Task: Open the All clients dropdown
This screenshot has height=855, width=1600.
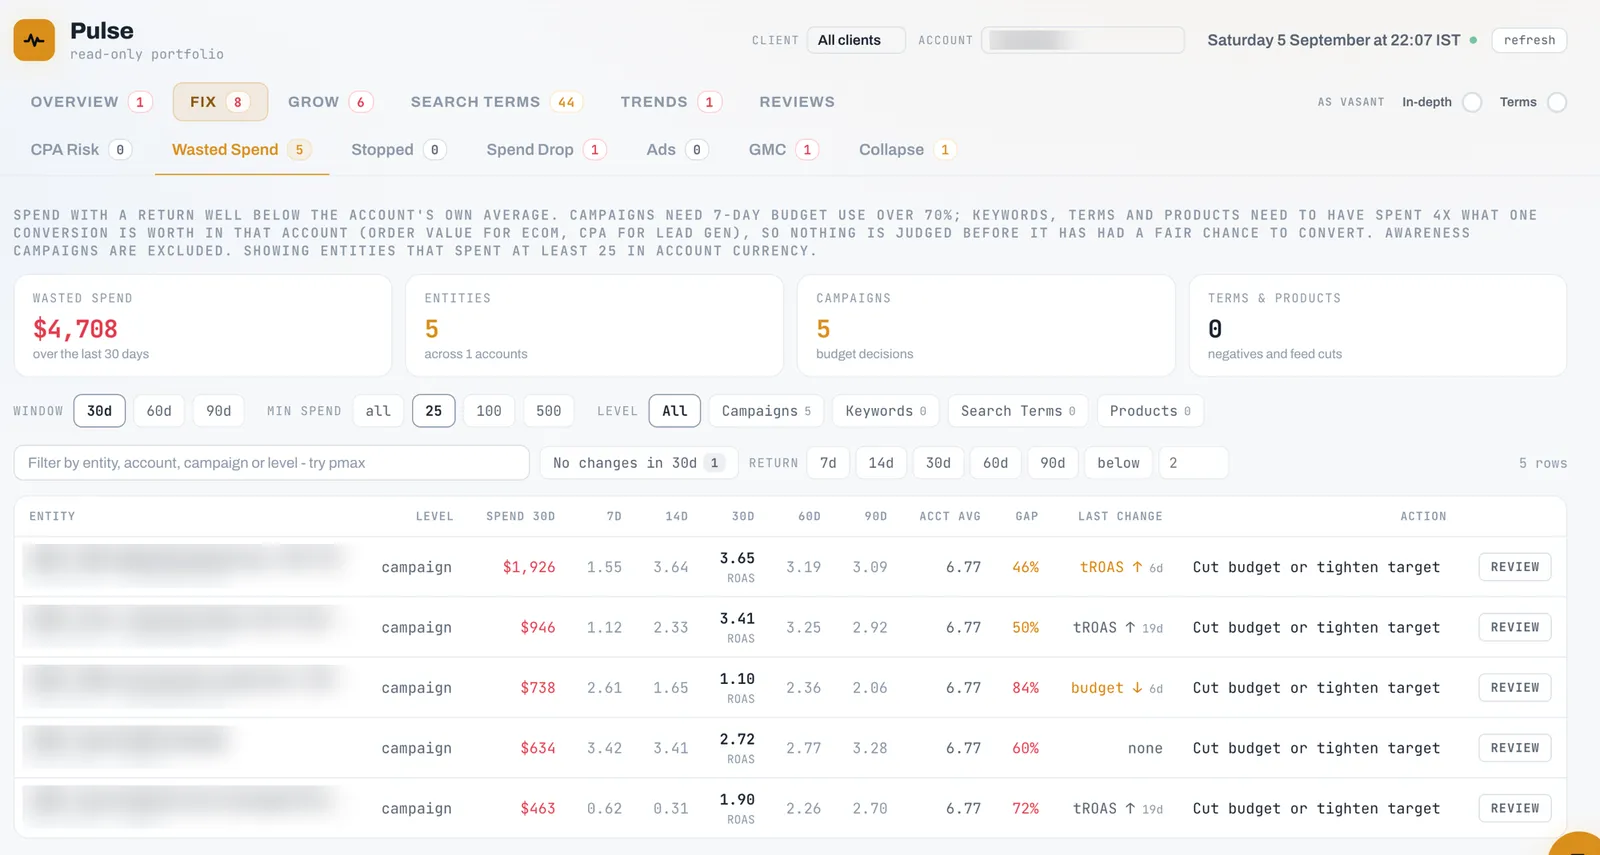Action: tap(856, 40)
